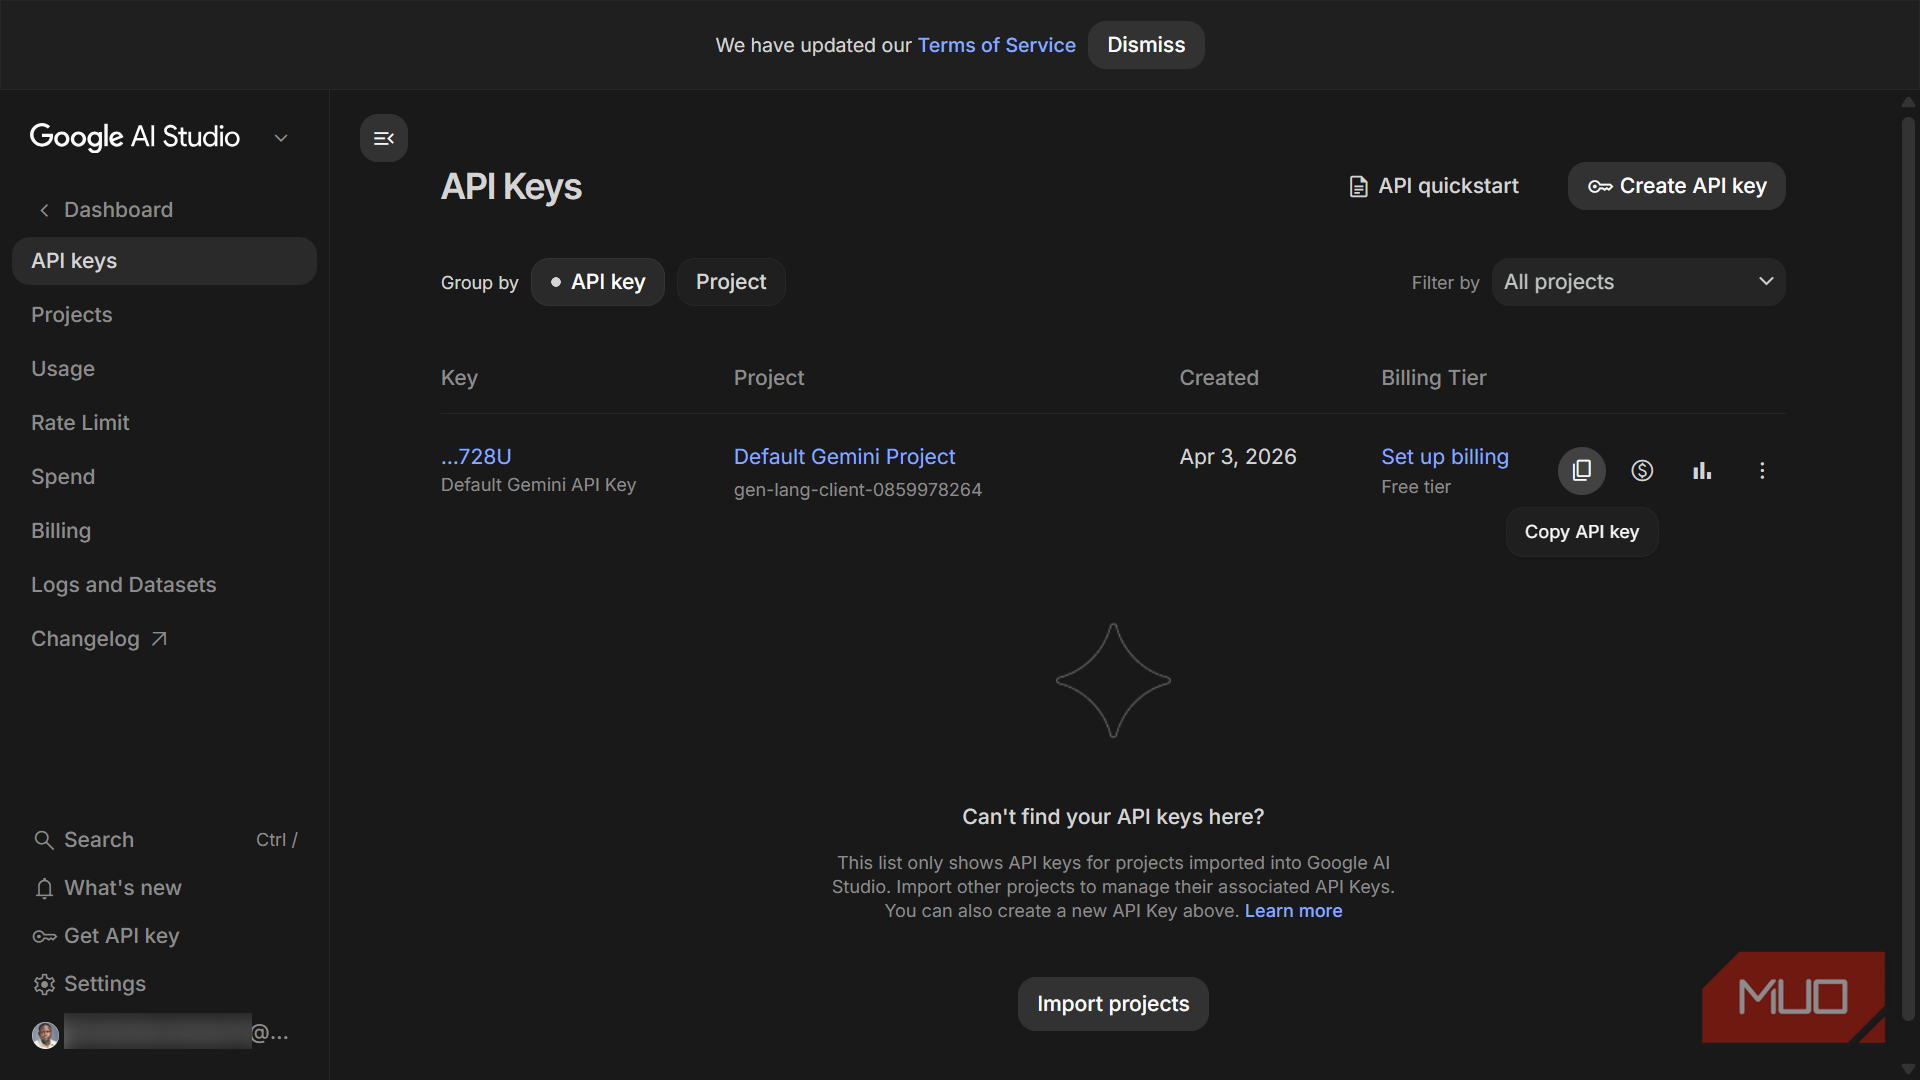Click the Apr 3, 2026 created date
The image size is (1920, 1080).
(x=1237, y=457)
